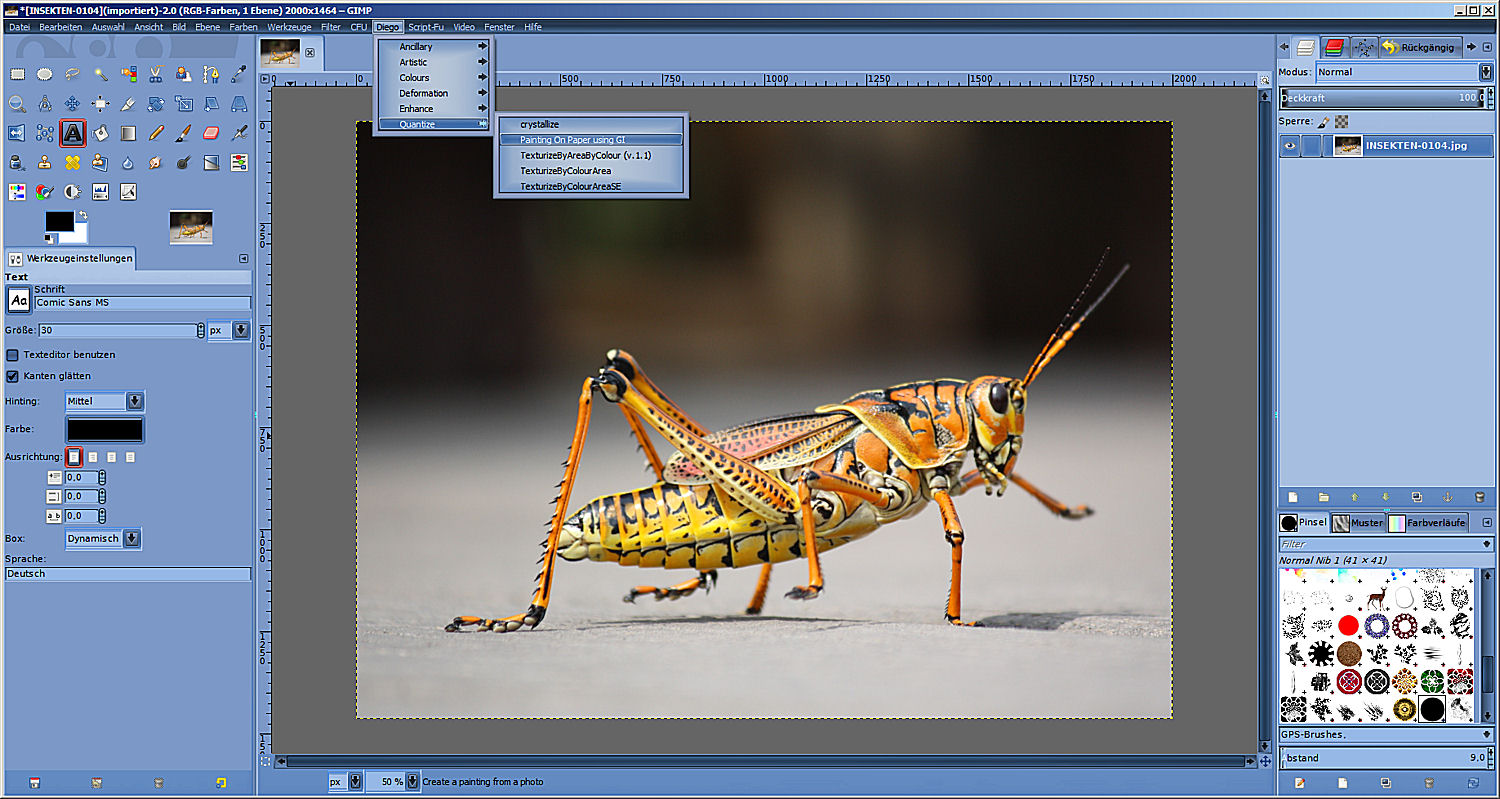
Task: Select the Ellipse Select tool
Action: coord(45,74)
